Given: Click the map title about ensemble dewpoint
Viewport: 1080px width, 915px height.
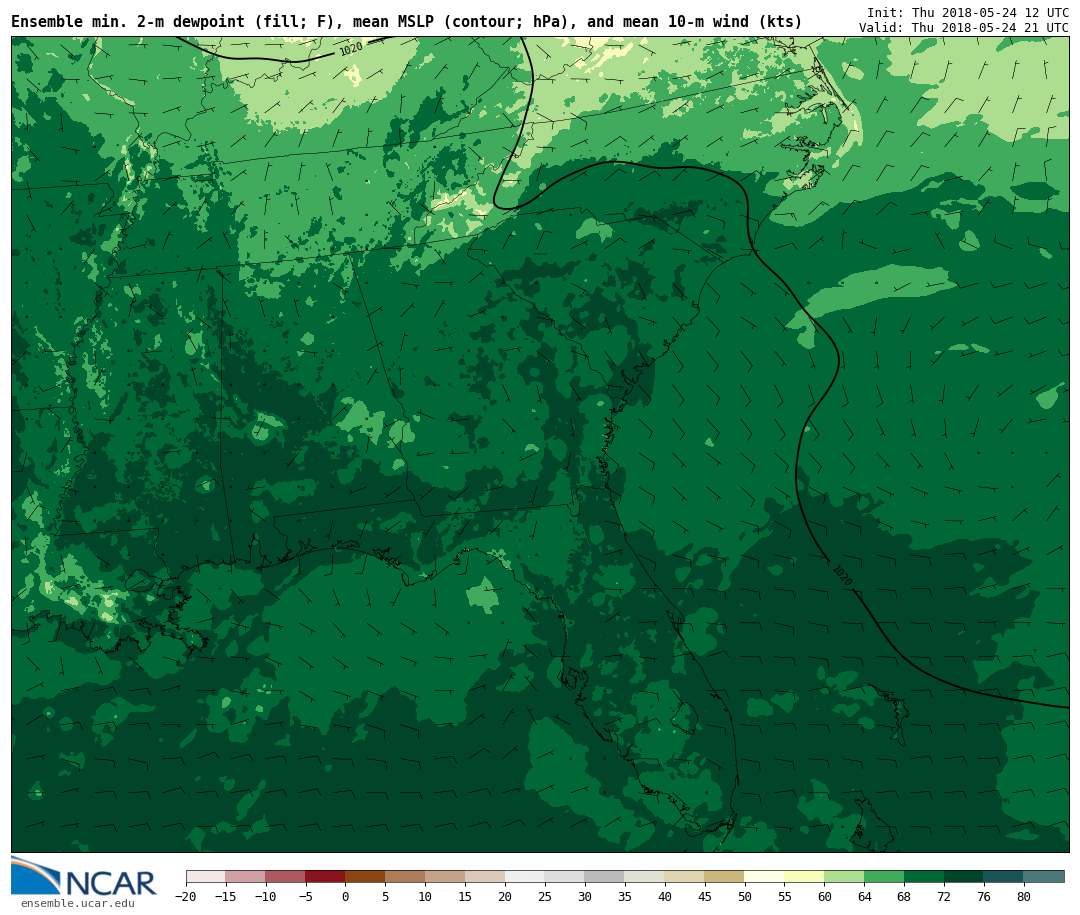Looking at the screenshot, I should pos(406,21).
